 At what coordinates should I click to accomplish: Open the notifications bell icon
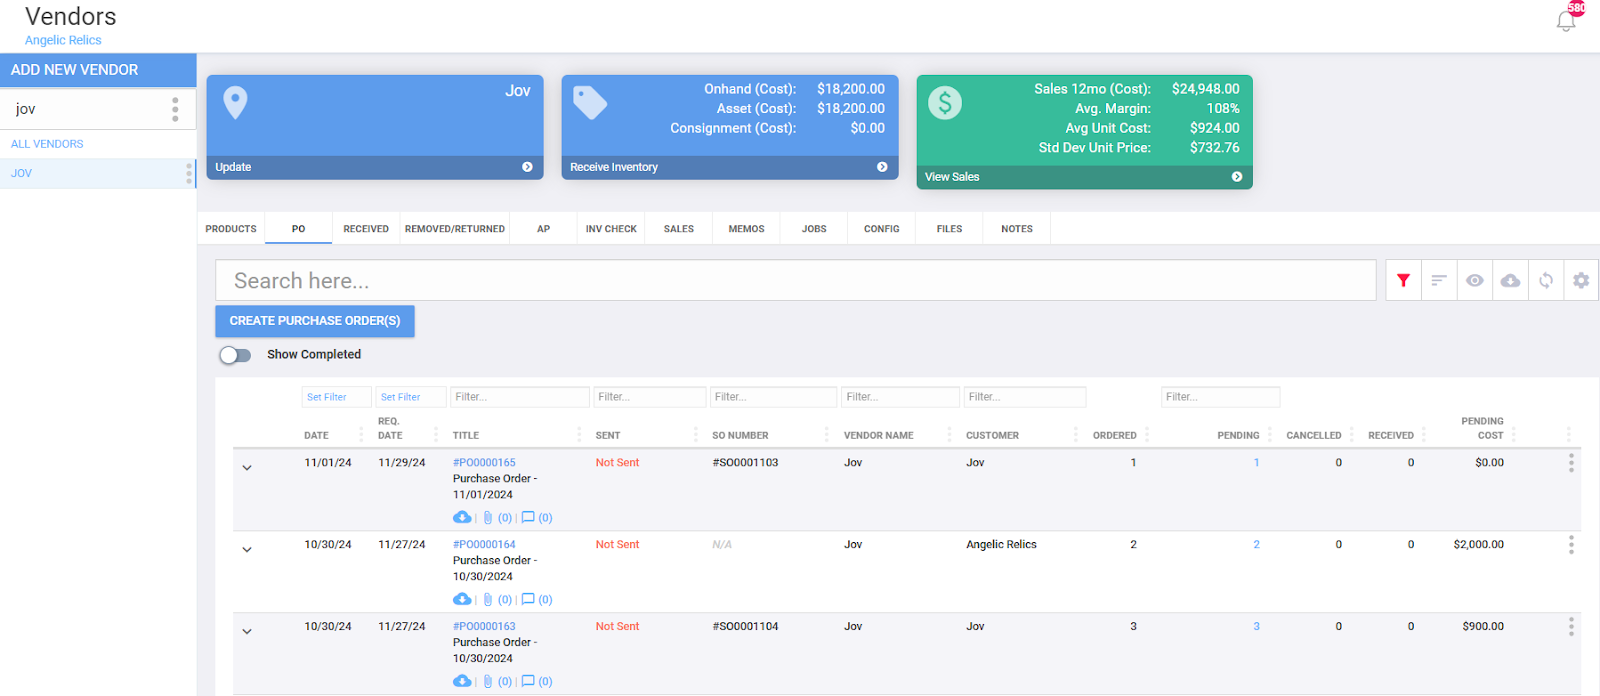click(x=1566, y=21)
